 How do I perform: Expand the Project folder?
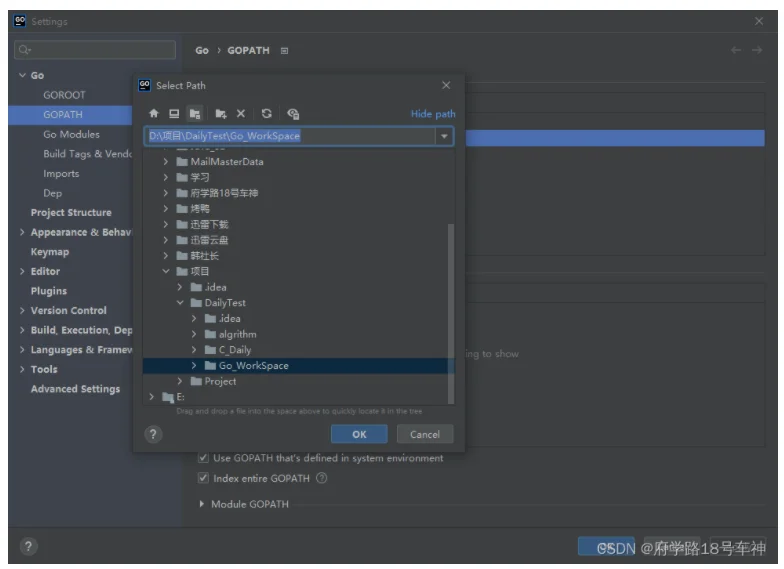(x=180, y=381)
